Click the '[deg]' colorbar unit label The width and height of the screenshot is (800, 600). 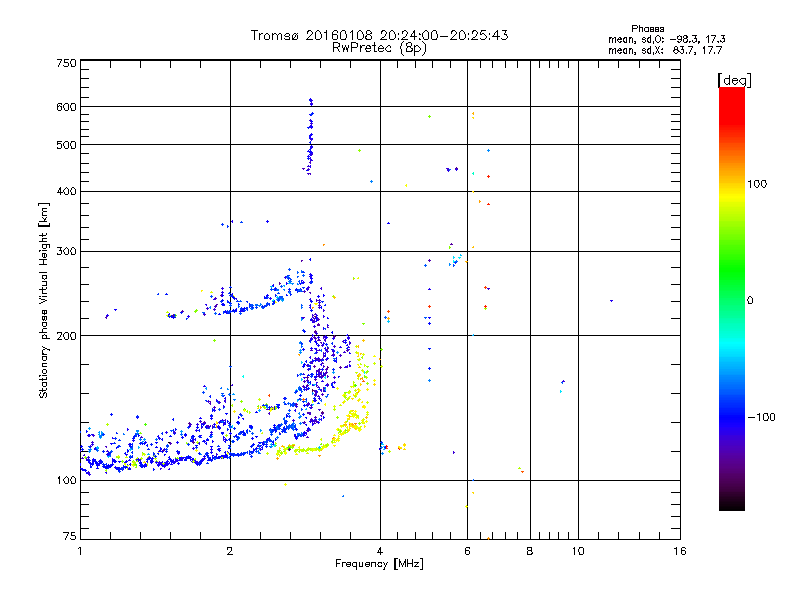(734, 80)
